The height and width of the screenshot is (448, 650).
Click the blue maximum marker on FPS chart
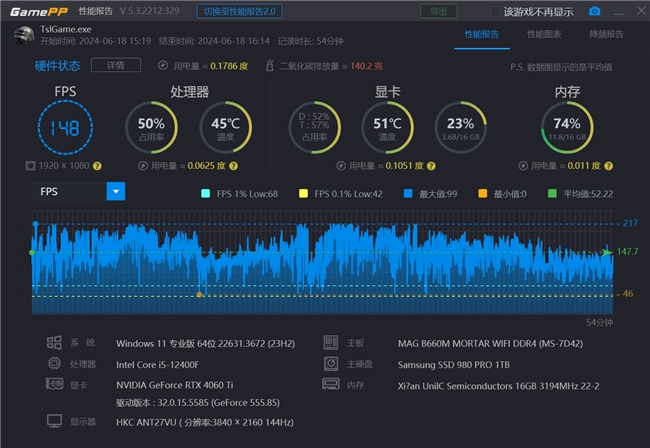tap(36, 224)
